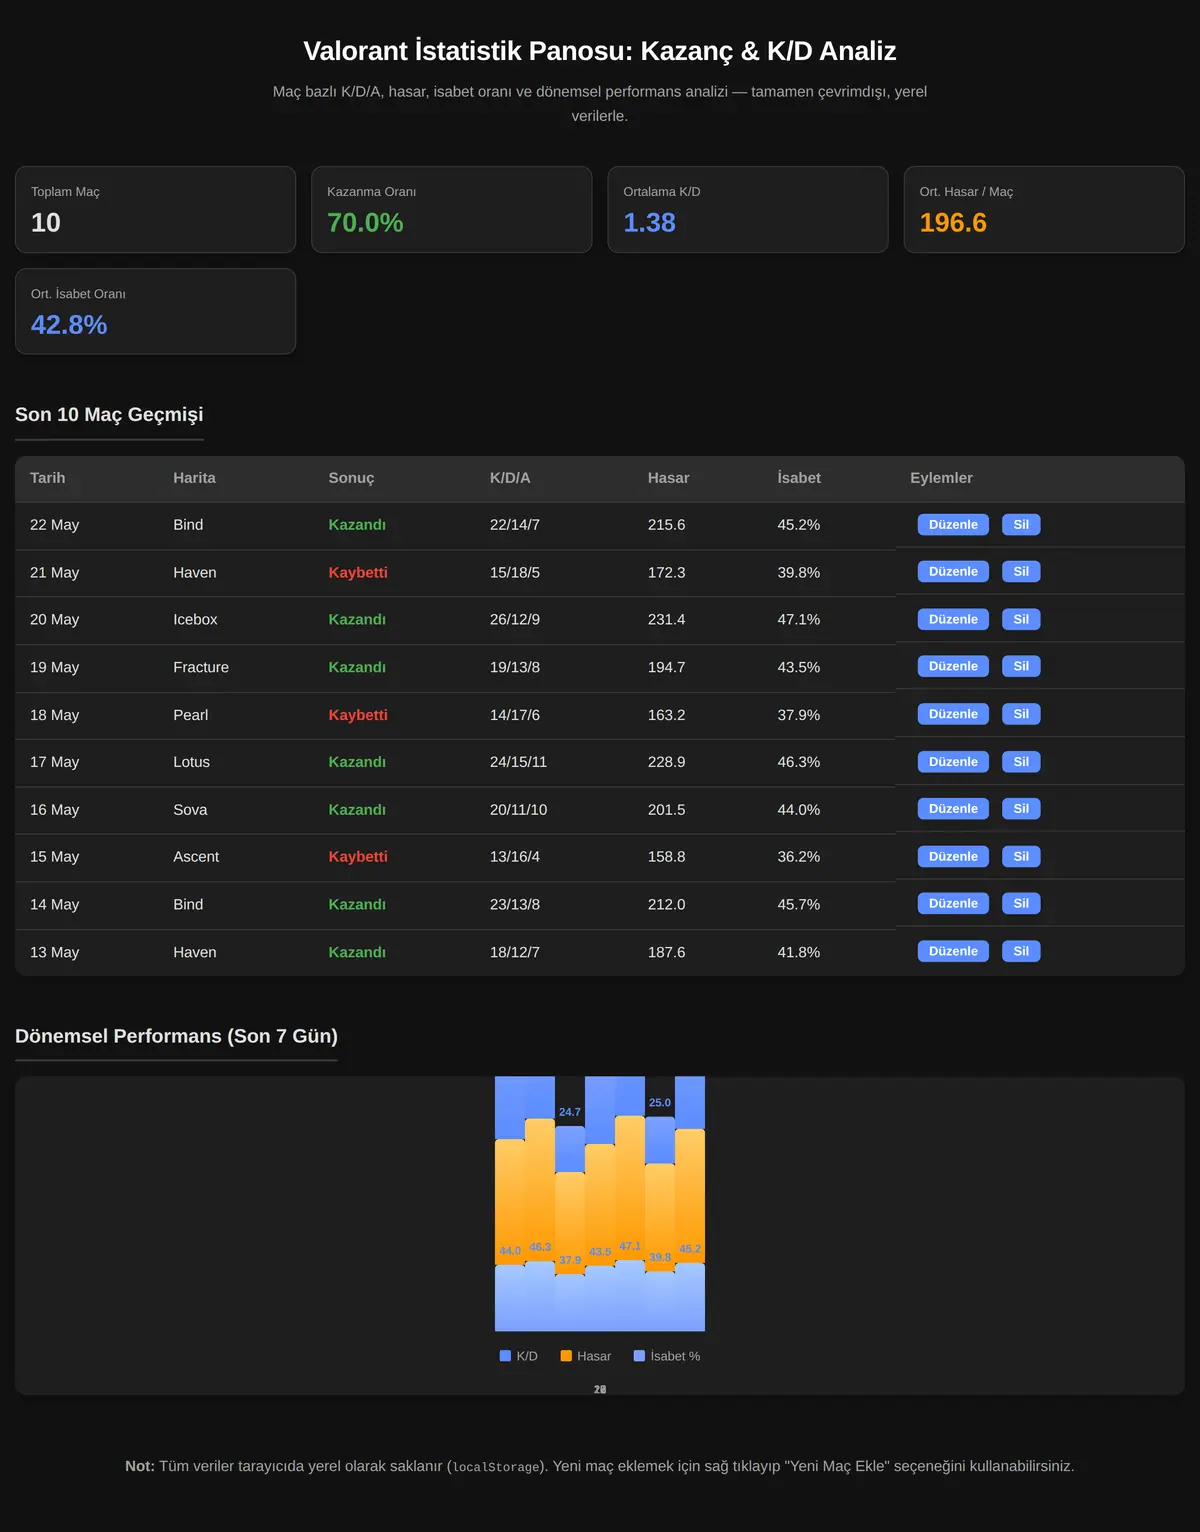Click the 25.0 bar label in chart

click(660, 1103)
